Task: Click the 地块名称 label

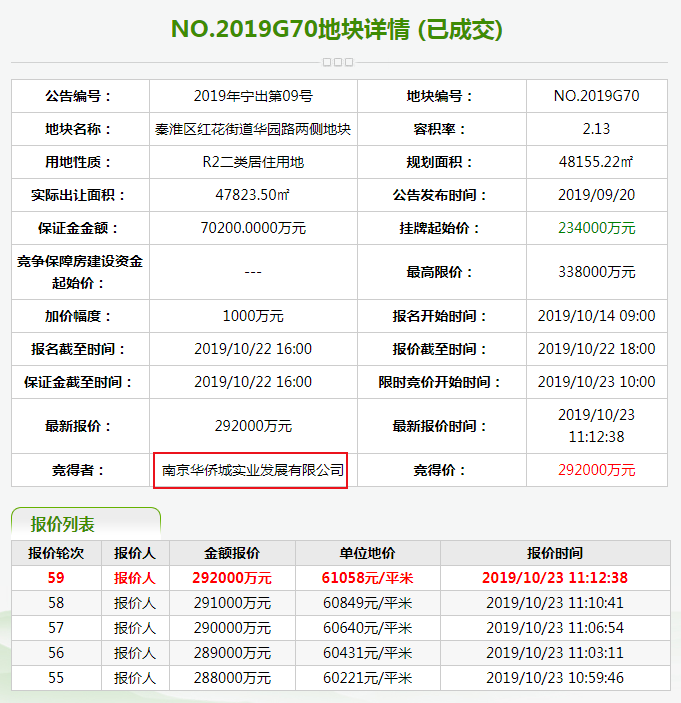Action: coord(78,129)
